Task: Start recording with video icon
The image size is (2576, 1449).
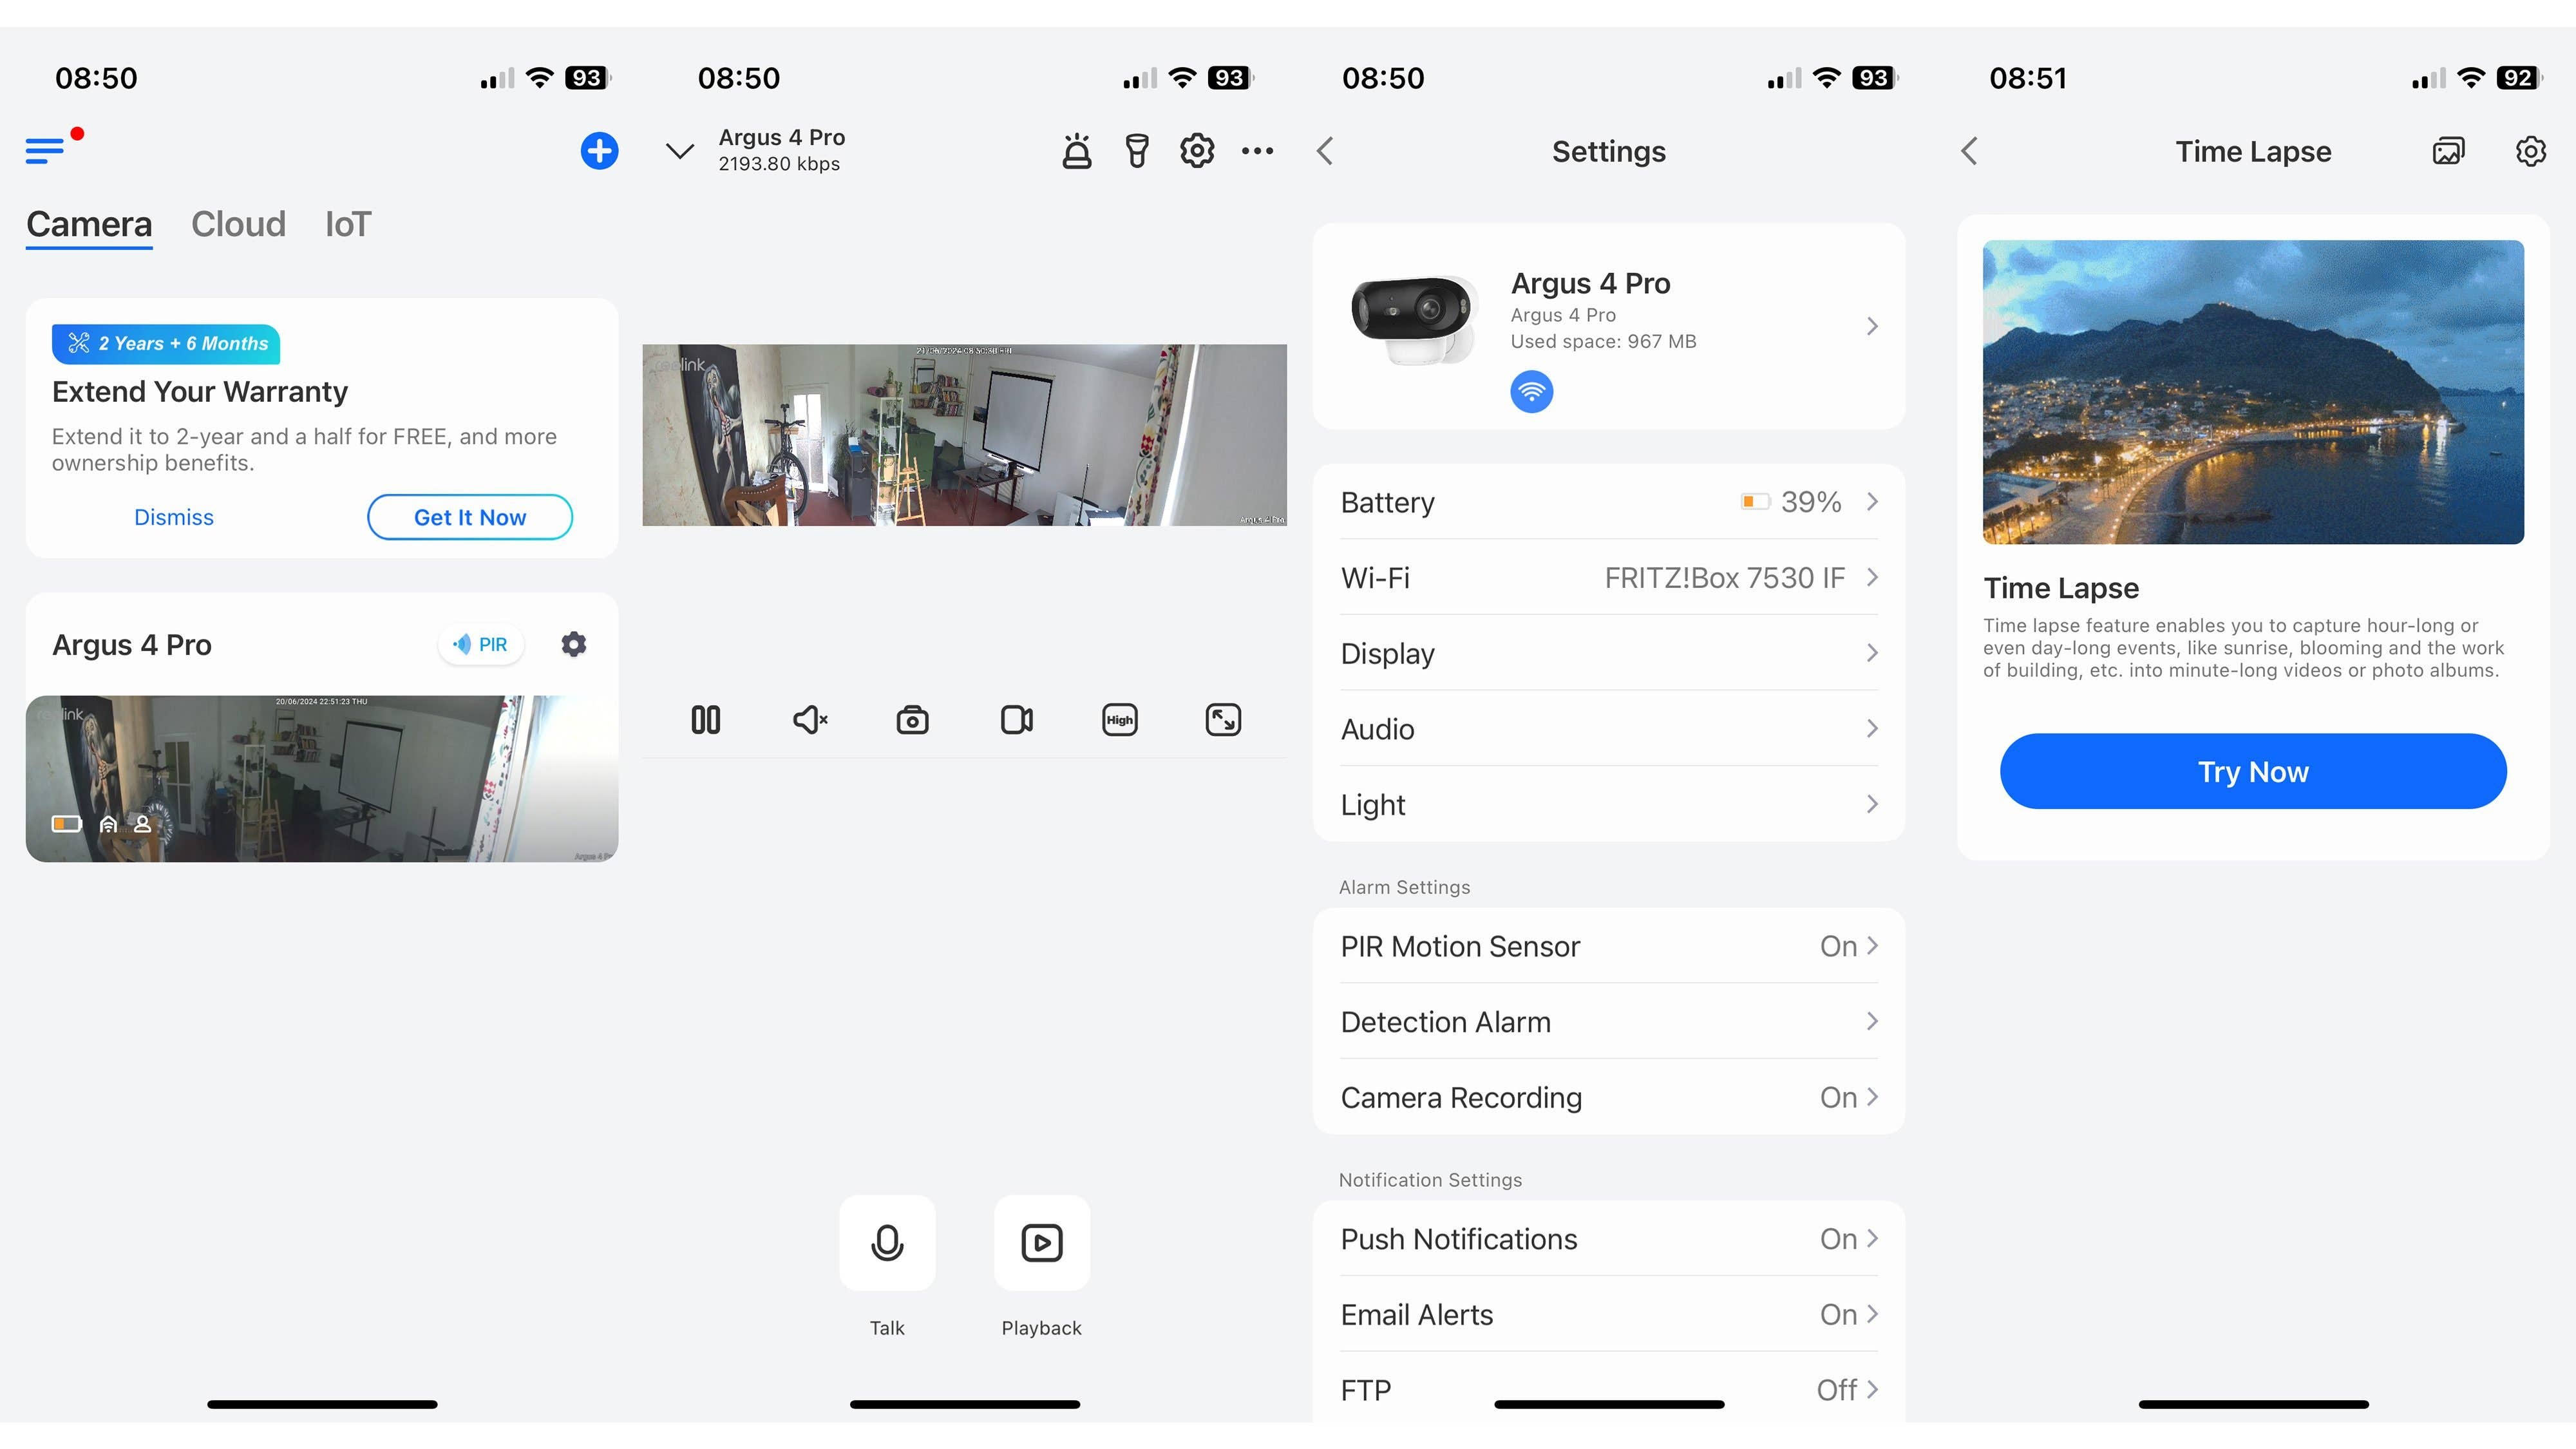Action: coord(1016,720)
